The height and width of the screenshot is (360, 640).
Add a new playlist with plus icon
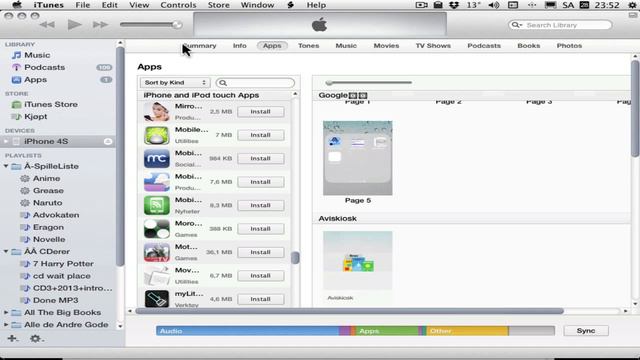tap(12, 338)
